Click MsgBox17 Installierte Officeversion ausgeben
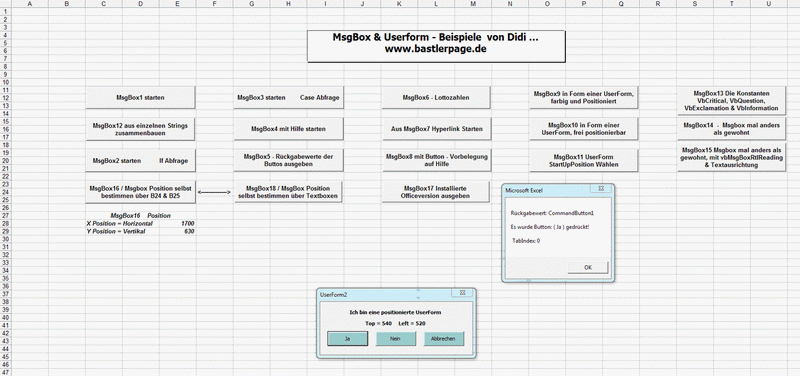The width and height of the screenshot is (800, 376). 436,192
